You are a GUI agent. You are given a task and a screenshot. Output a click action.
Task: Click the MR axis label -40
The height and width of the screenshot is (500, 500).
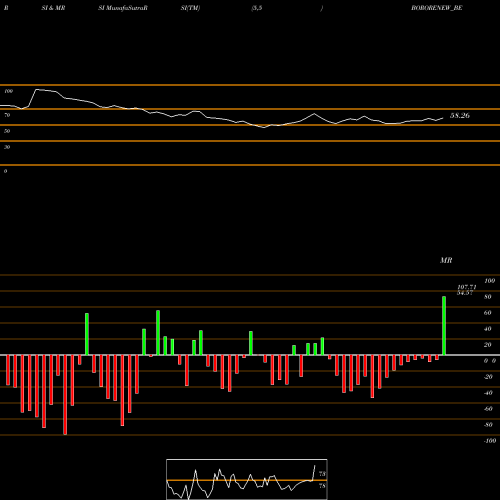tap(488, 393)
